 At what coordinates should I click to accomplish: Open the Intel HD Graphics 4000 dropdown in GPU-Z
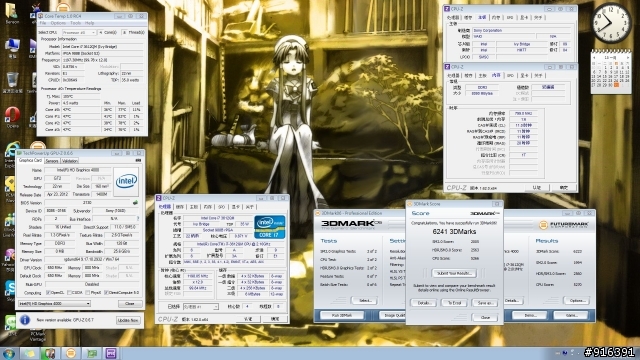click(x=54, y=304)
